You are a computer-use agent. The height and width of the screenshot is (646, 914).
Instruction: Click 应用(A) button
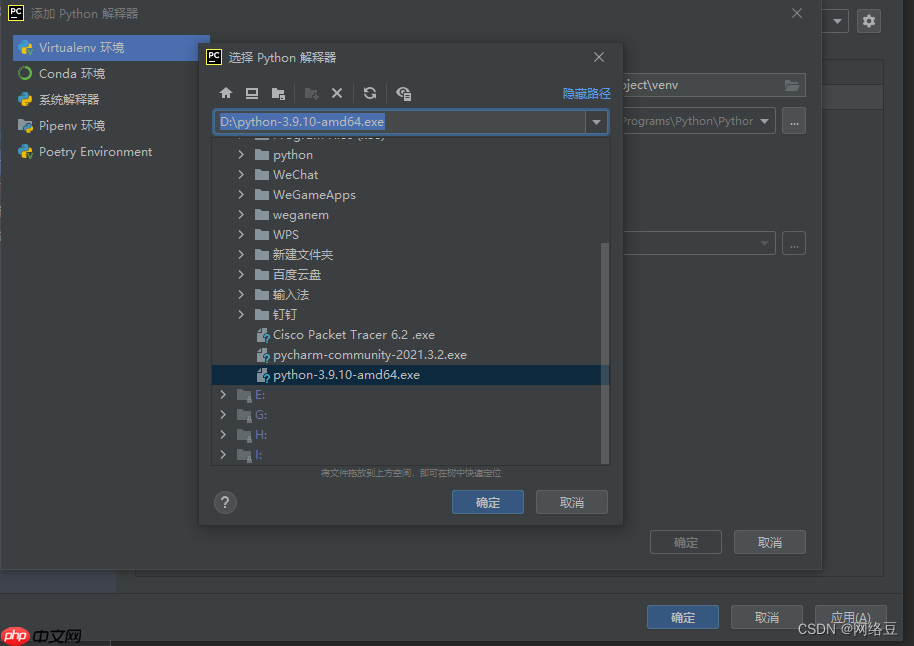[x=850, y=617]
